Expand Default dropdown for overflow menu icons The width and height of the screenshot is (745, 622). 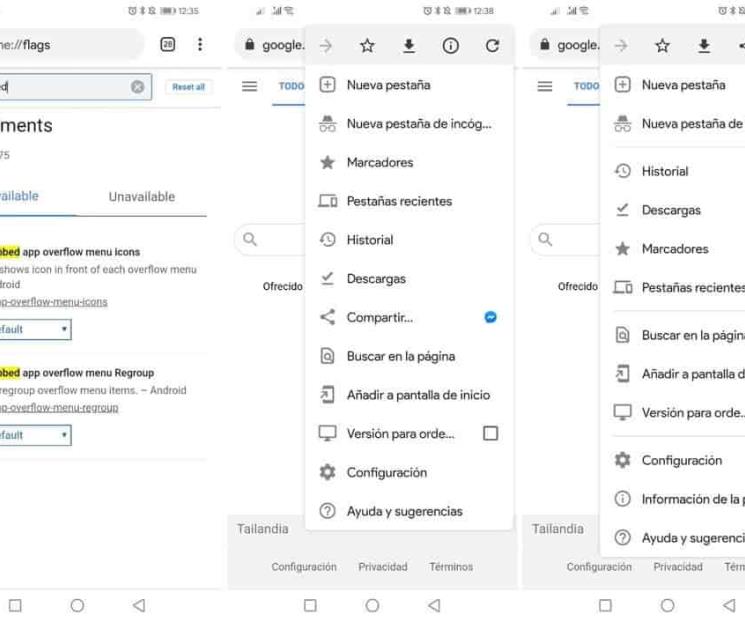point(35,329)
